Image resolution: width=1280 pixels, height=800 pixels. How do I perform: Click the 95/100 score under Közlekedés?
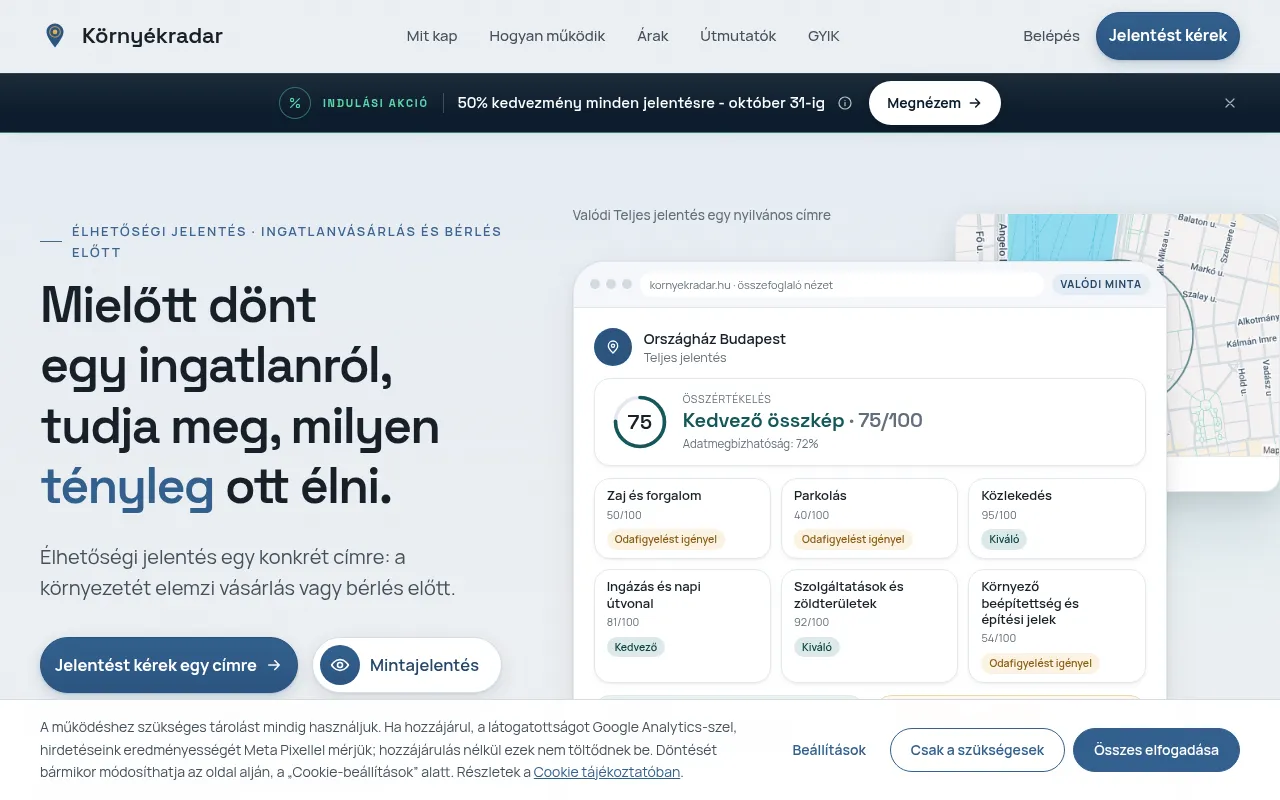[999, 515]
